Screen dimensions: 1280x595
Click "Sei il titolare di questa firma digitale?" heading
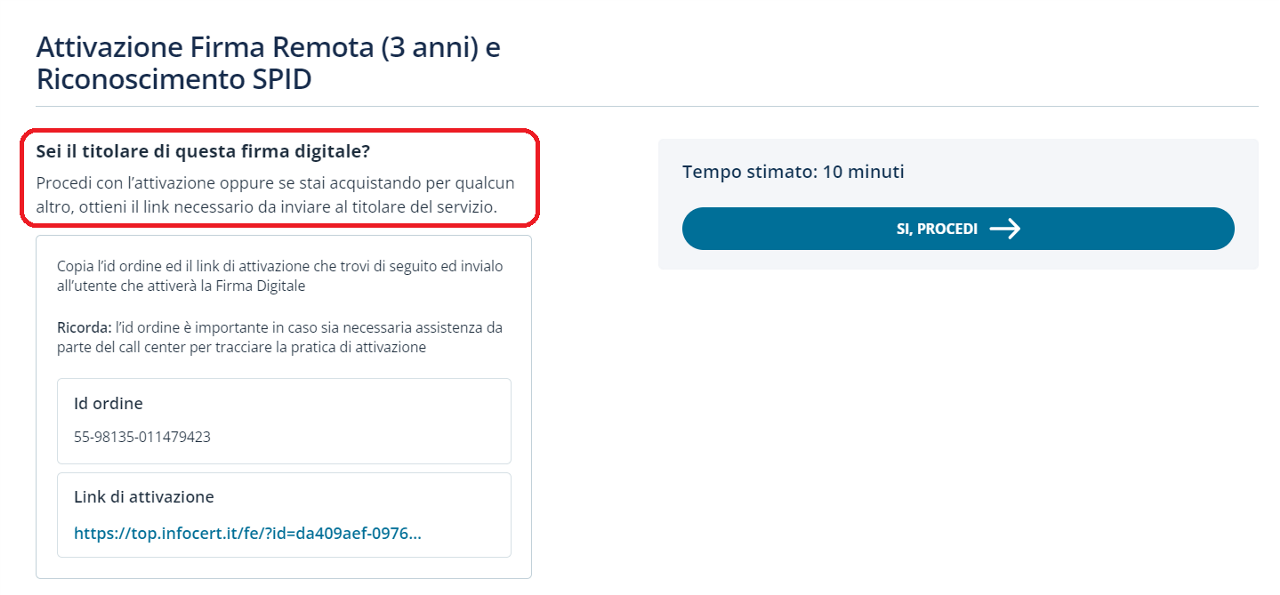[x=203, y=152]
